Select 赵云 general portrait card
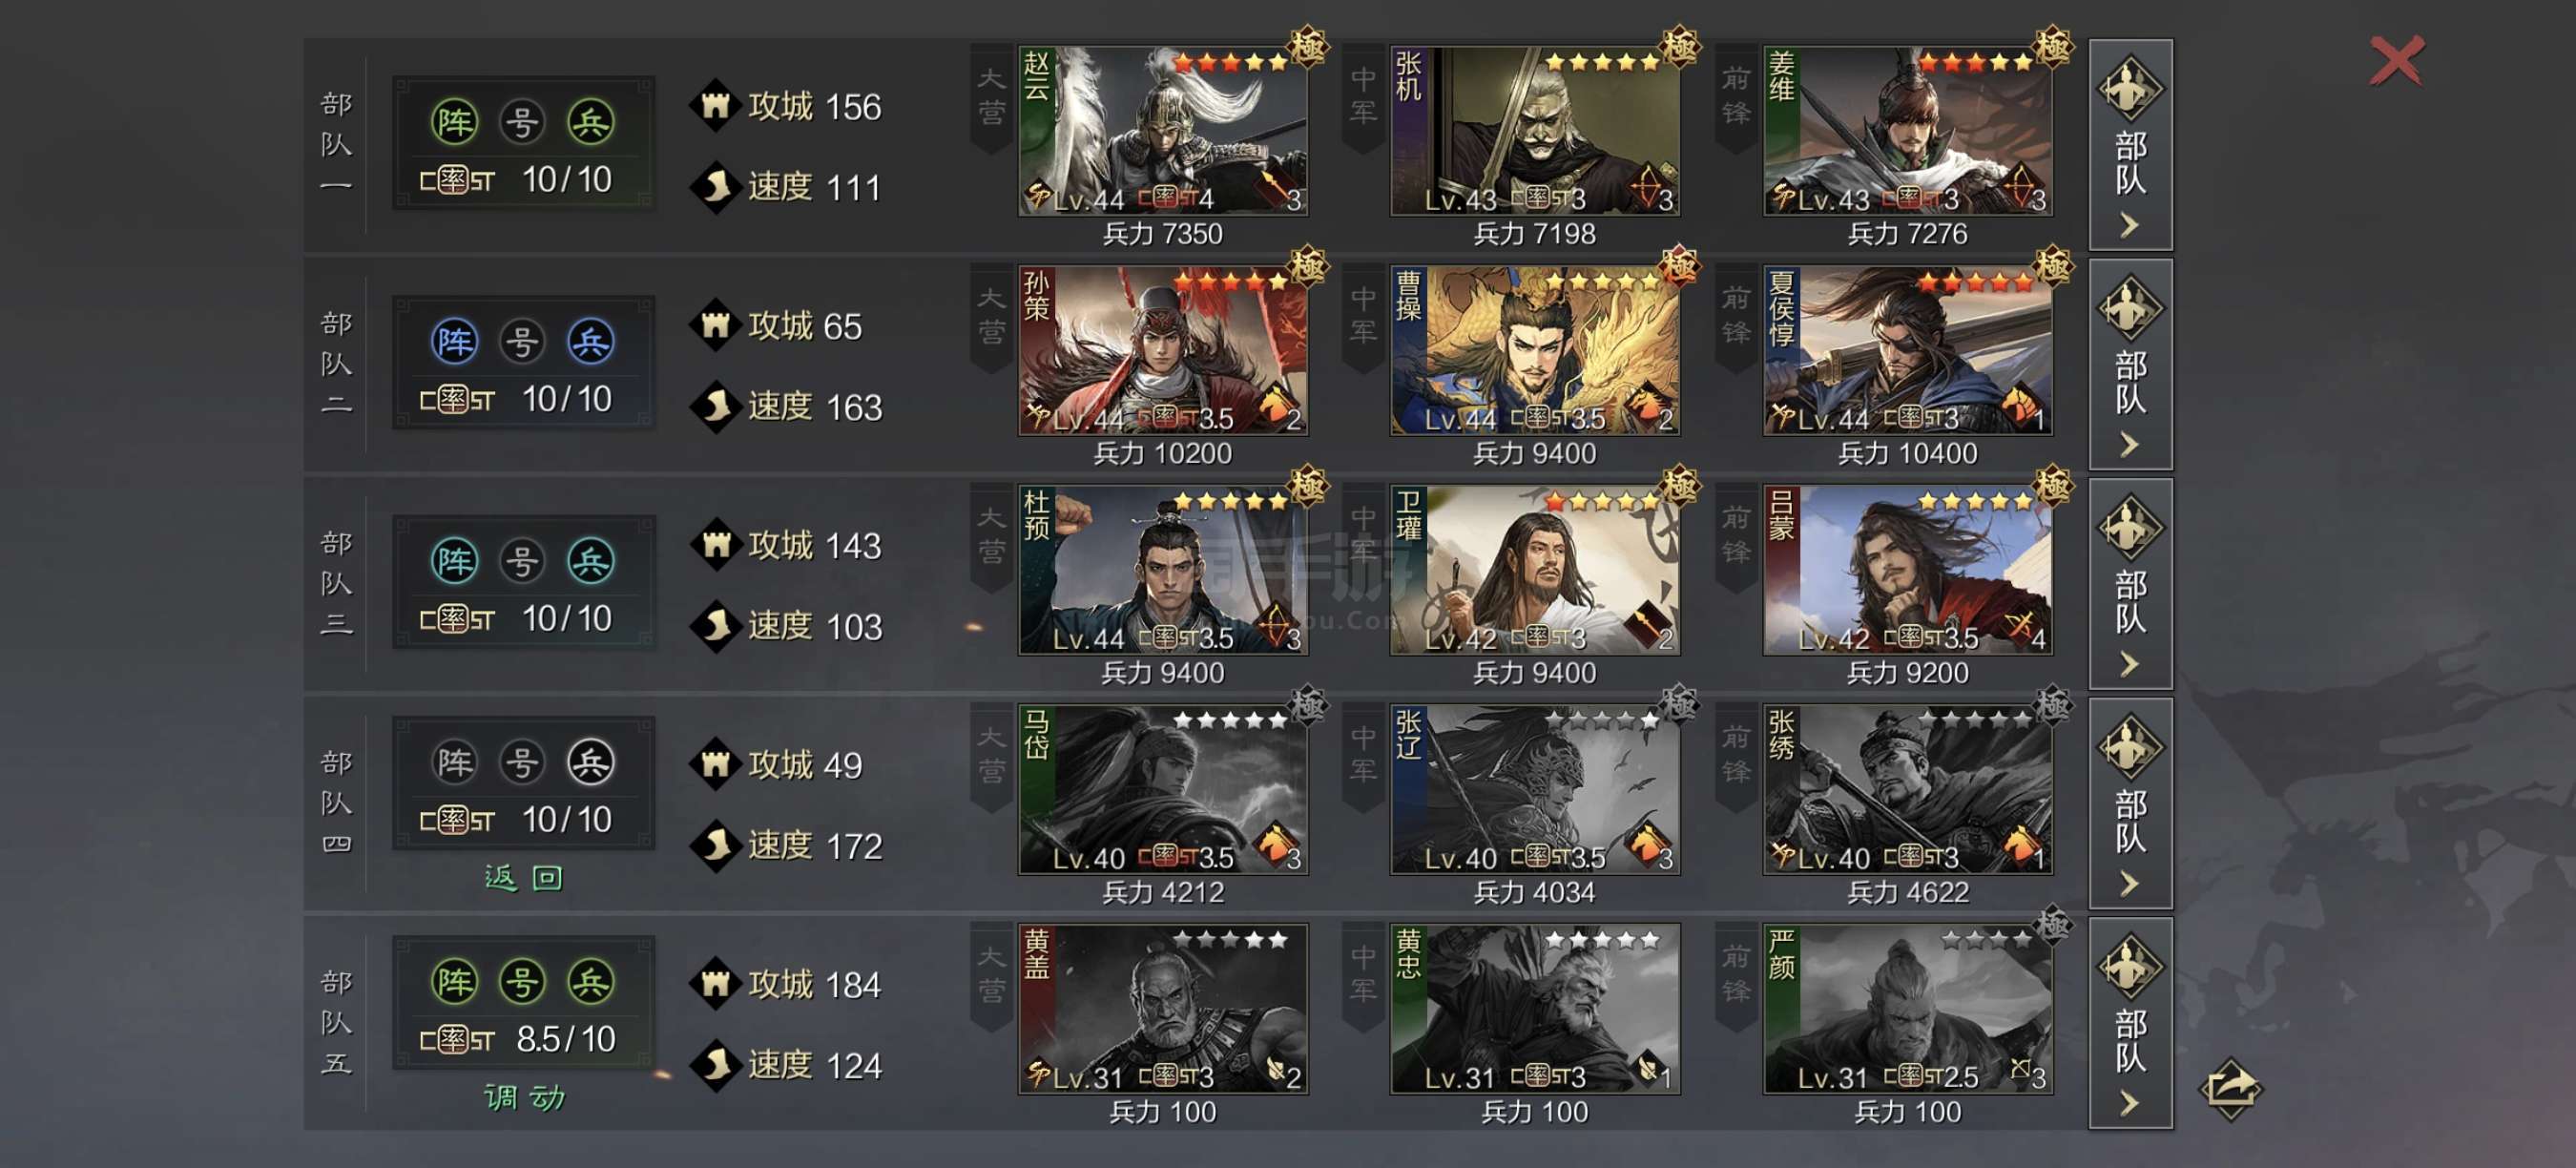This screenshot has height=1168, width=2576. coord(1162,131)
